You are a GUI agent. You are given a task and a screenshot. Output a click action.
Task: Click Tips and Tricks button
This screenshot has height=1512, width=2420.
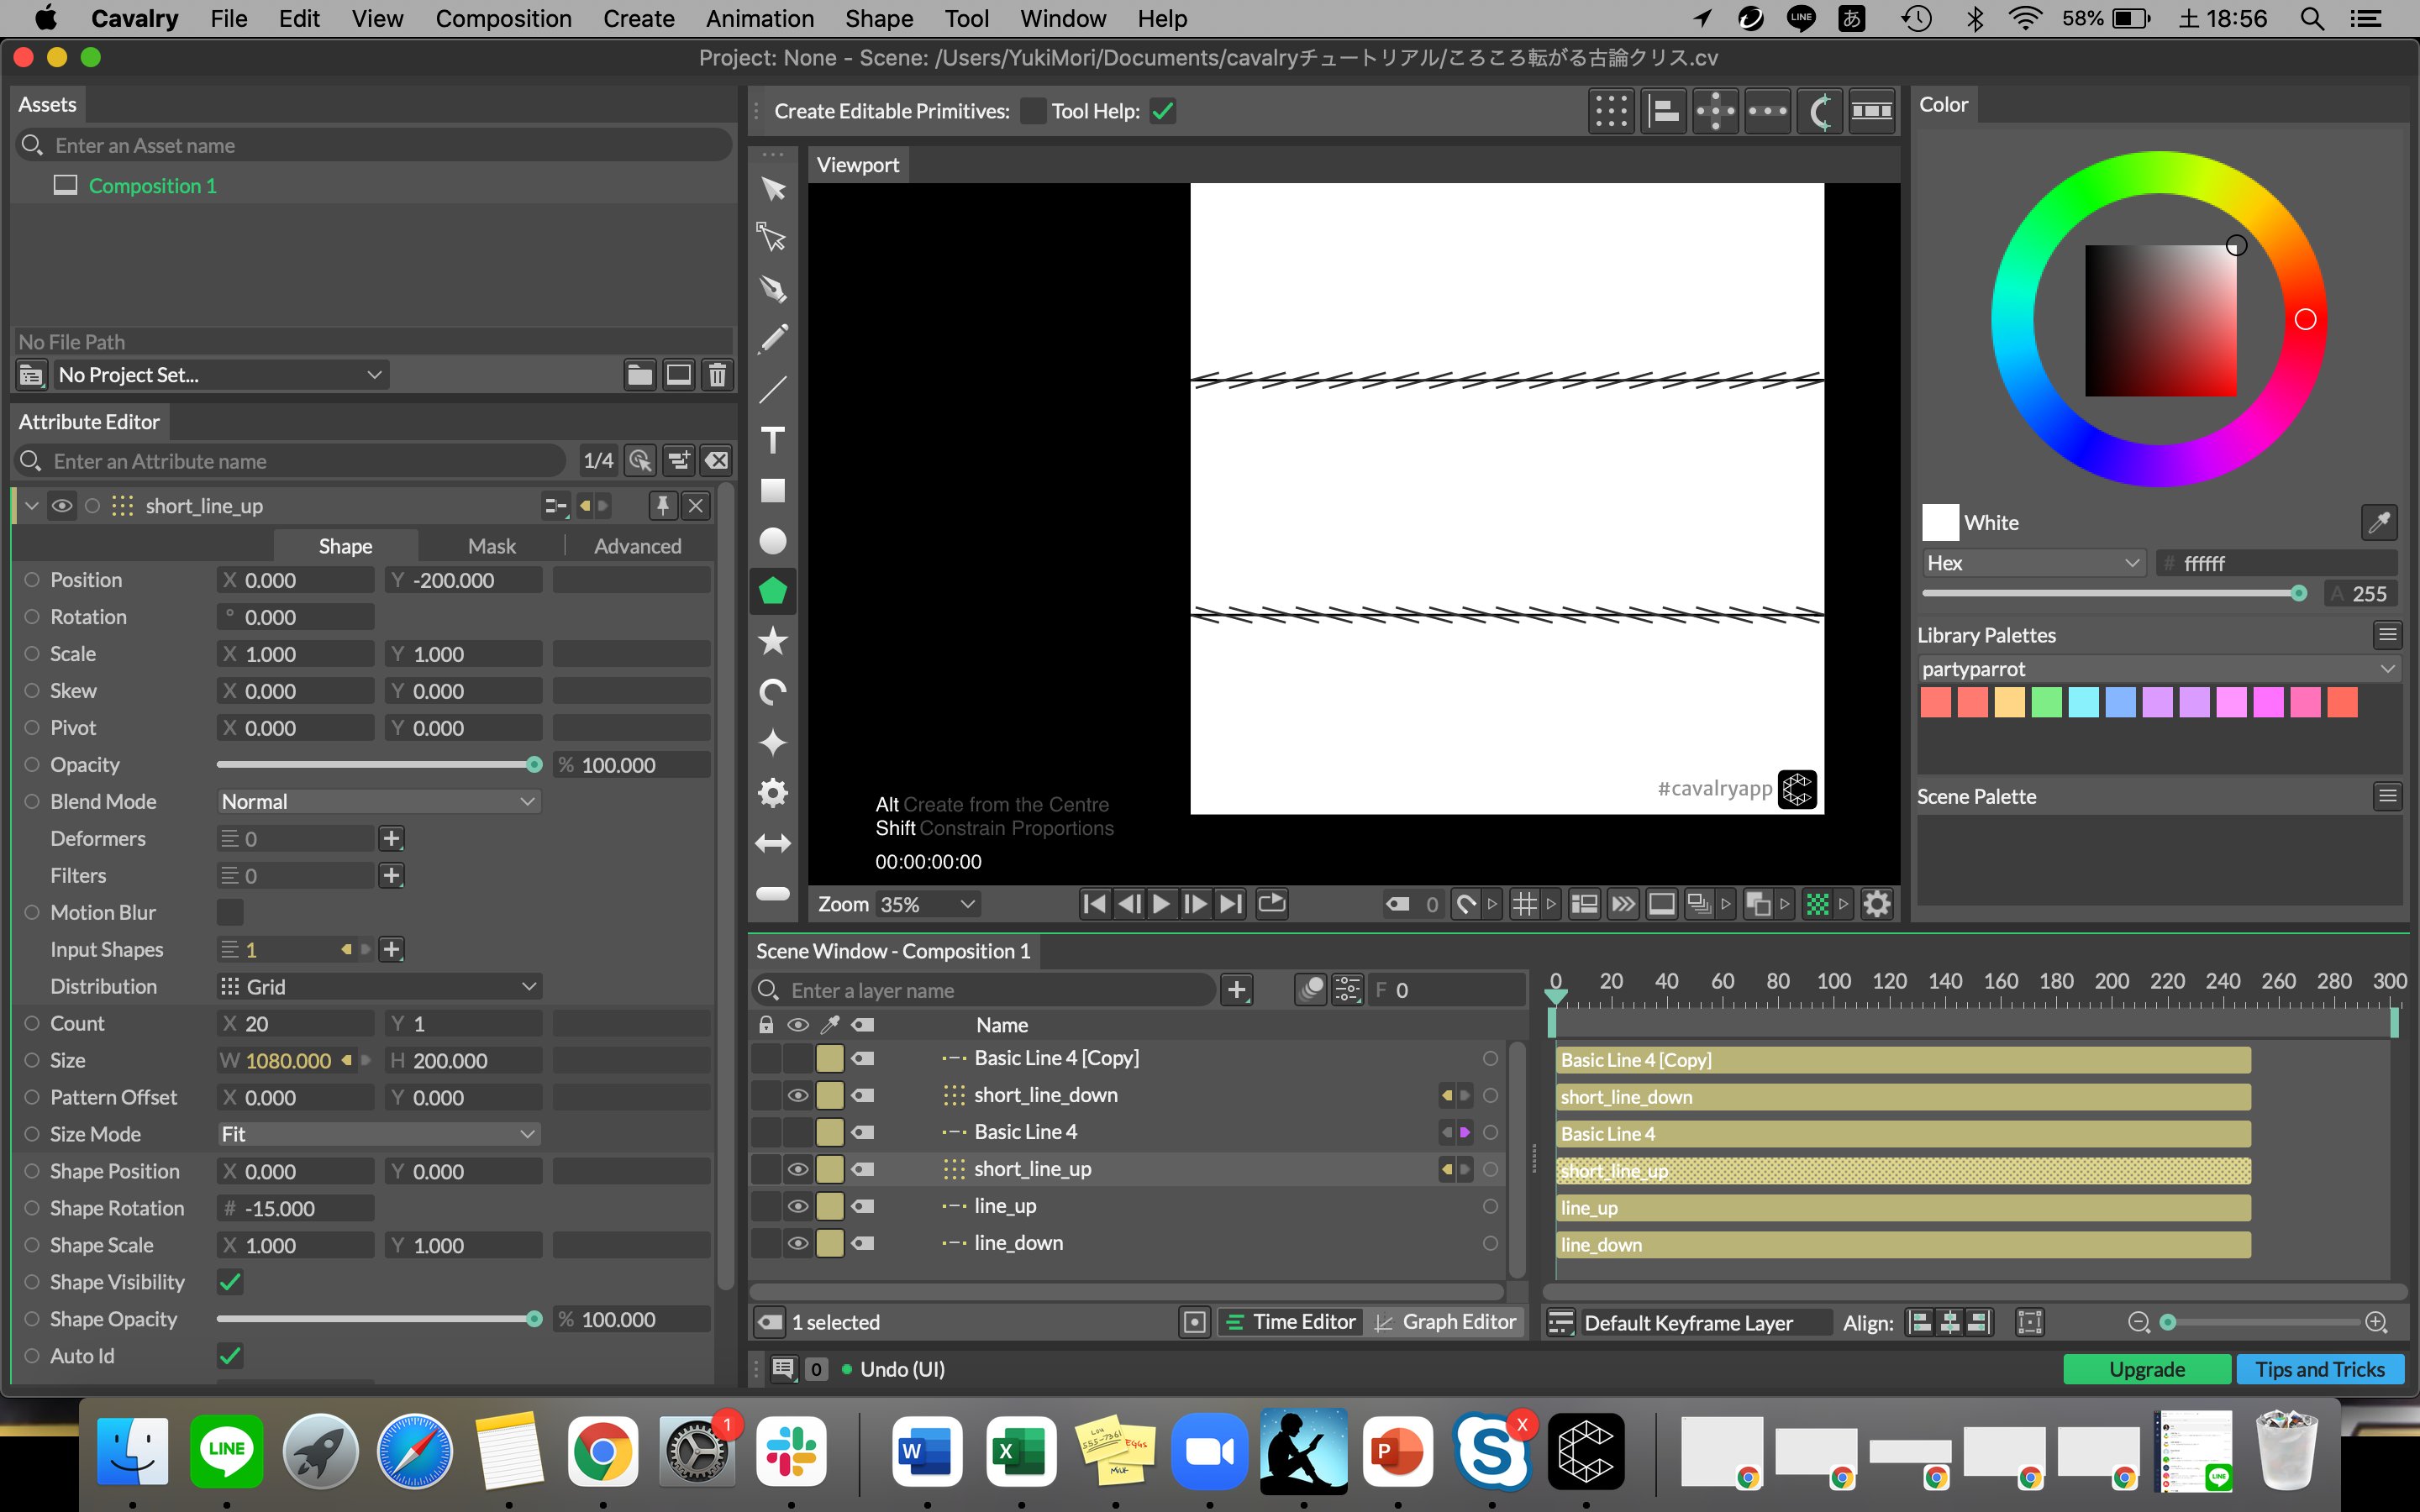click(2320, 1369)
